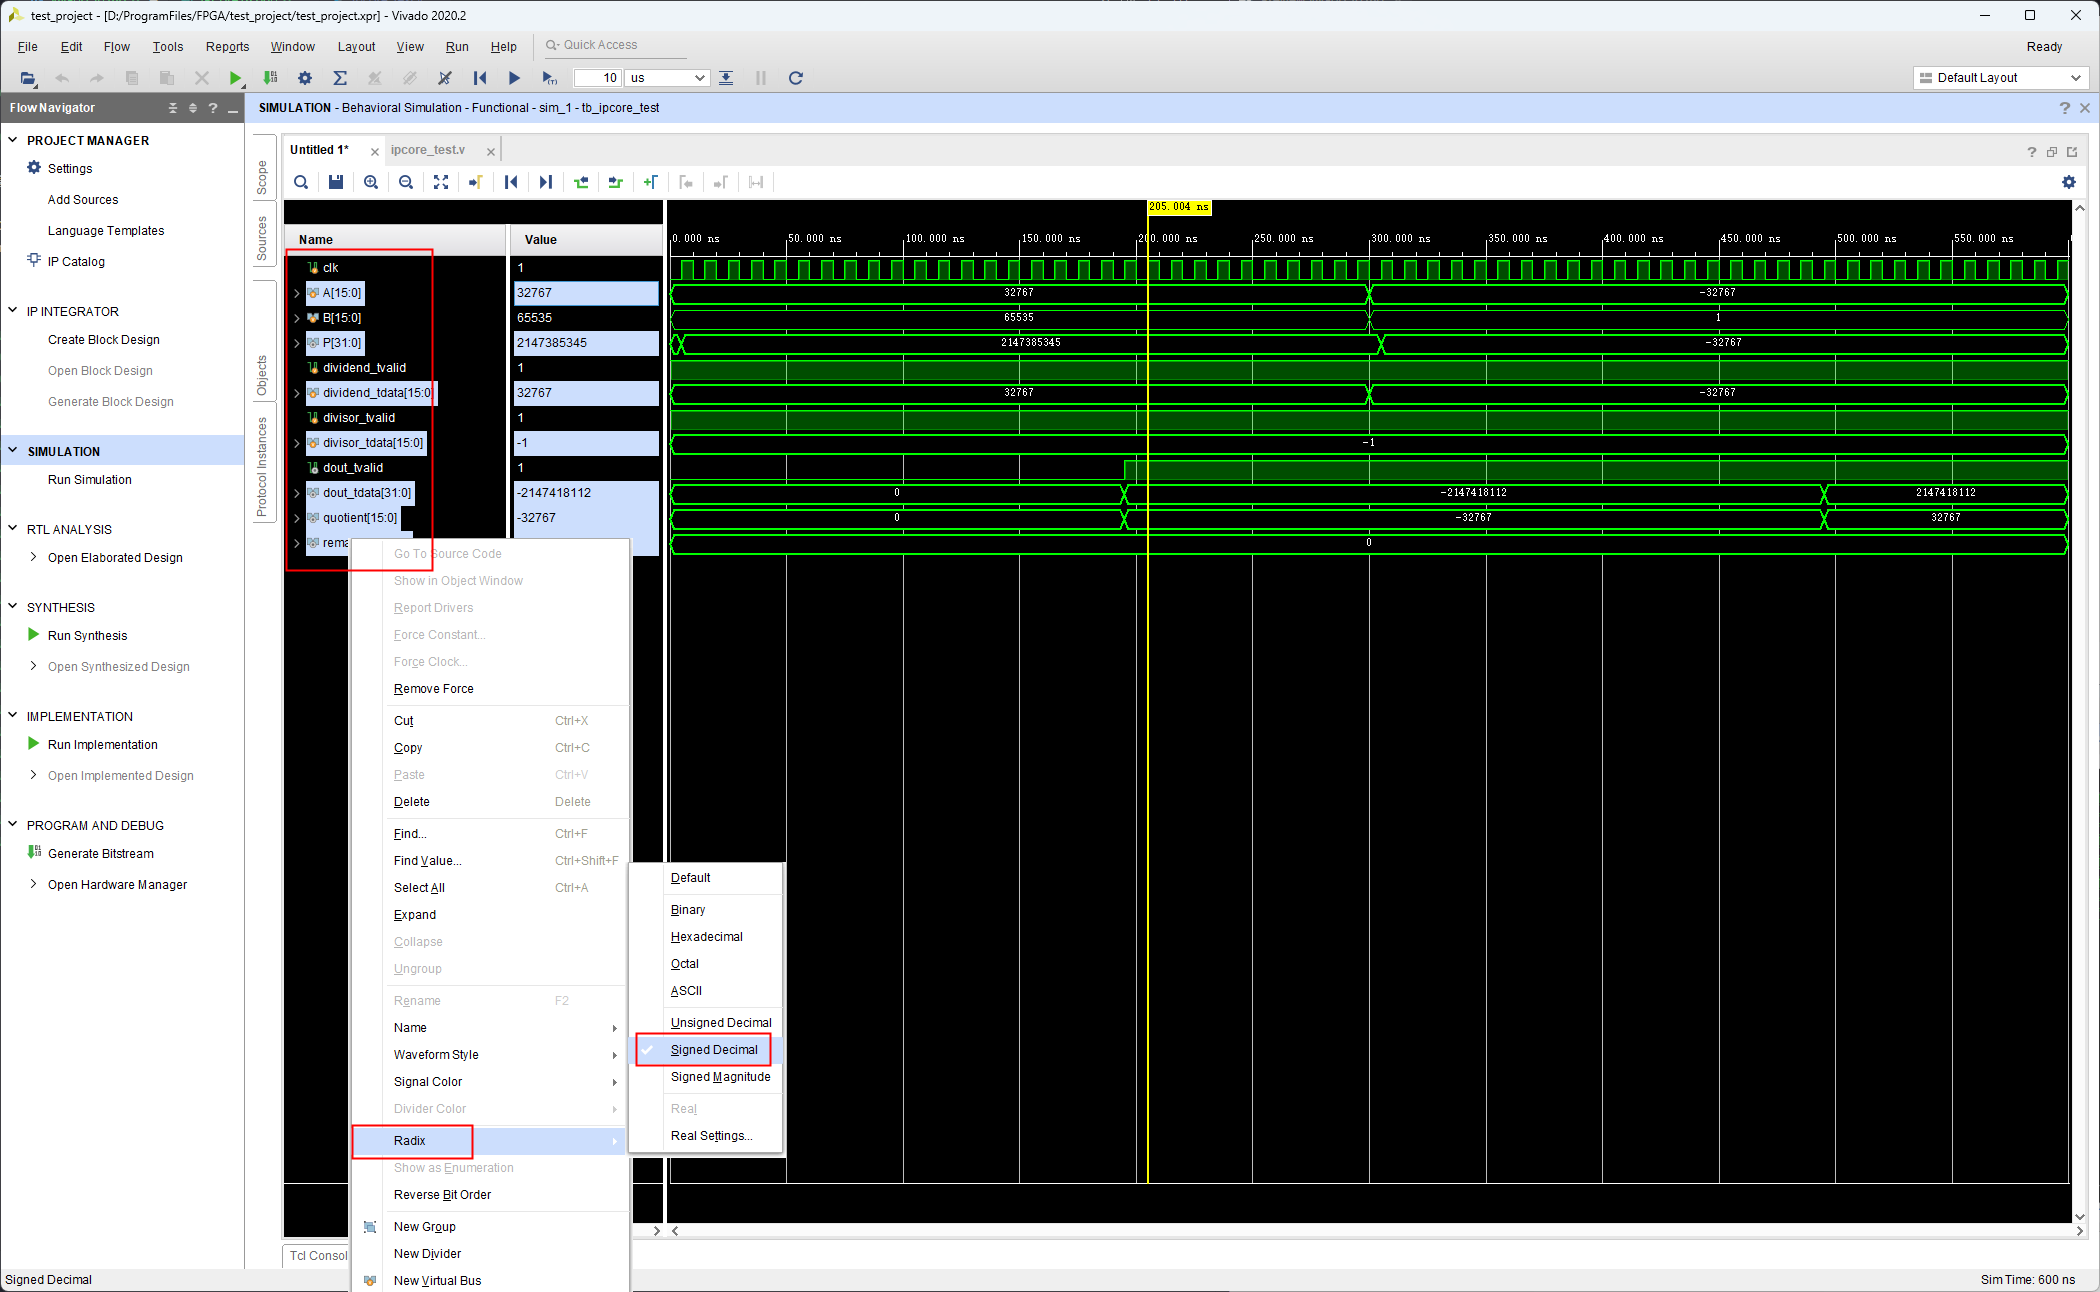
Task: Click the Relaunch Simulation refresh icon
Action: click(x=796, y=78)
